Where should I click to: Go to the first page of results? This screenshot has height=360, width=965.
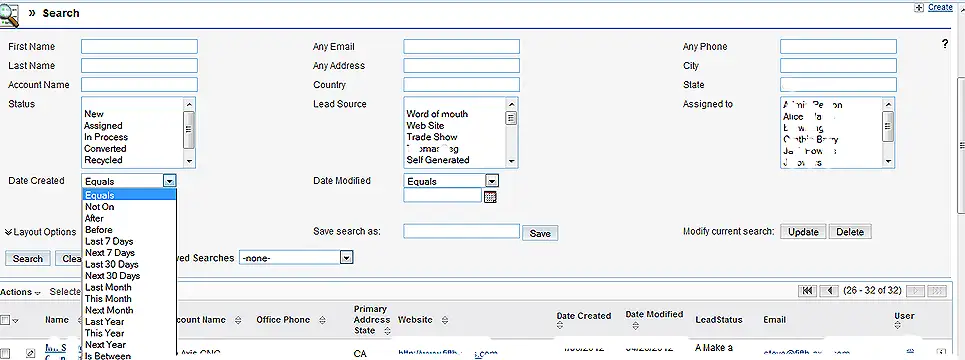807,290
